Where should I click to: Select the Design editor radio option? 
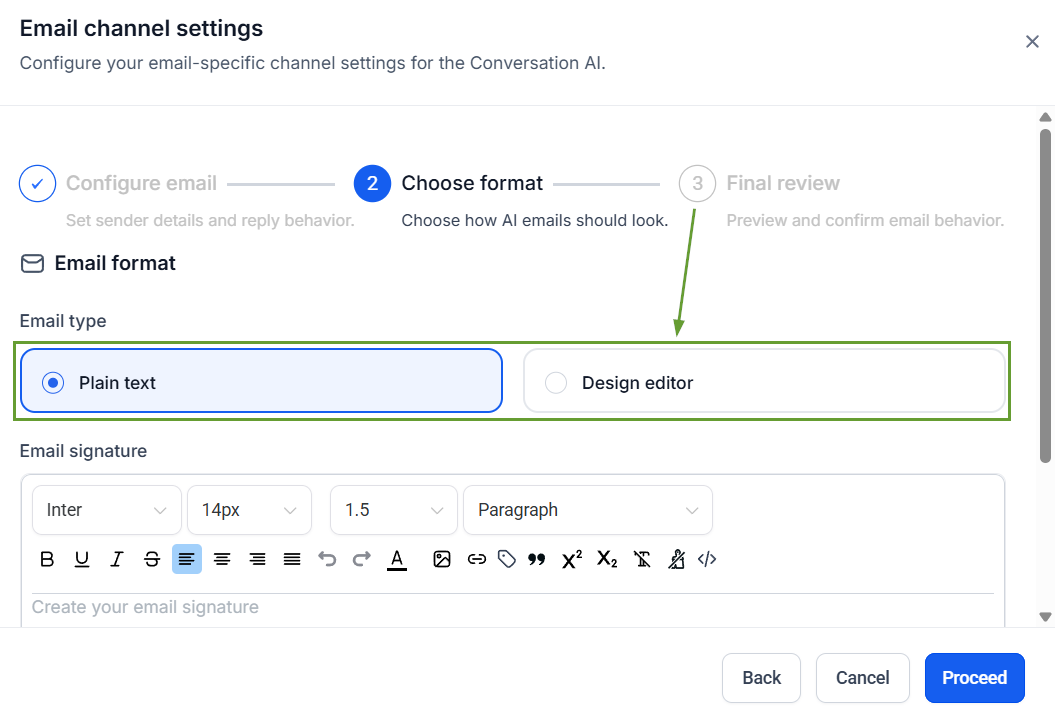pyautogui.click(x=556, y=383)
